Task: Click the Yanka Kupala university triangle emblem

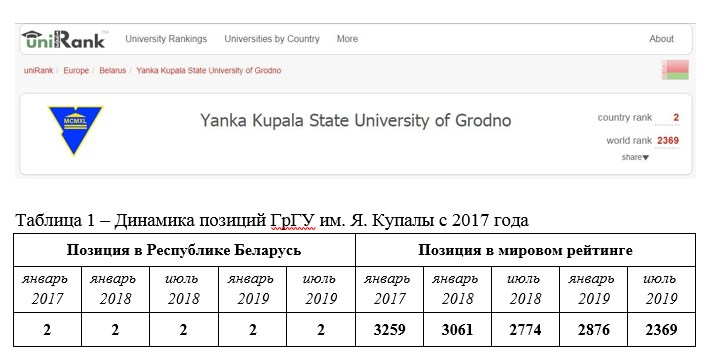Action: pyautogui.click(x=76, y=130)
